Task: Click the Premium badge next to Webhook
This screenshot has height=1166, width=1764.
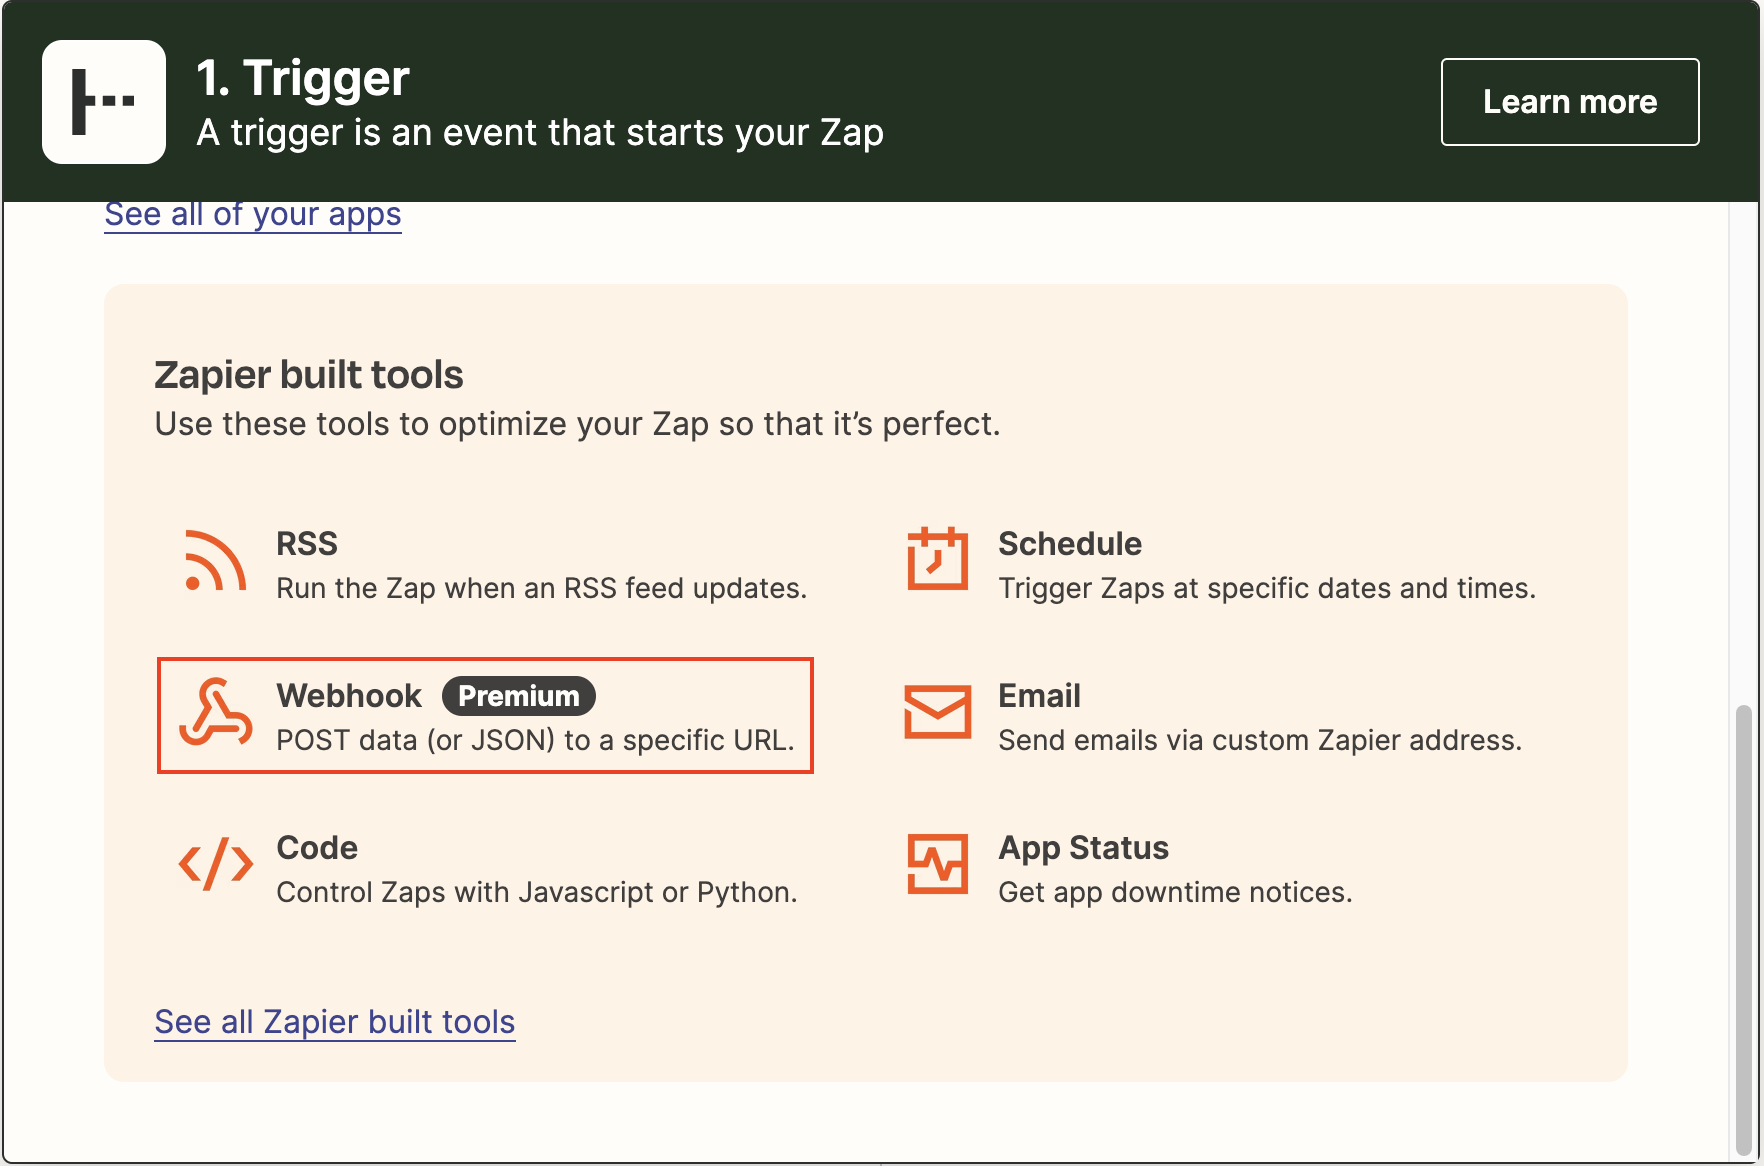Action: coord(518,696)
